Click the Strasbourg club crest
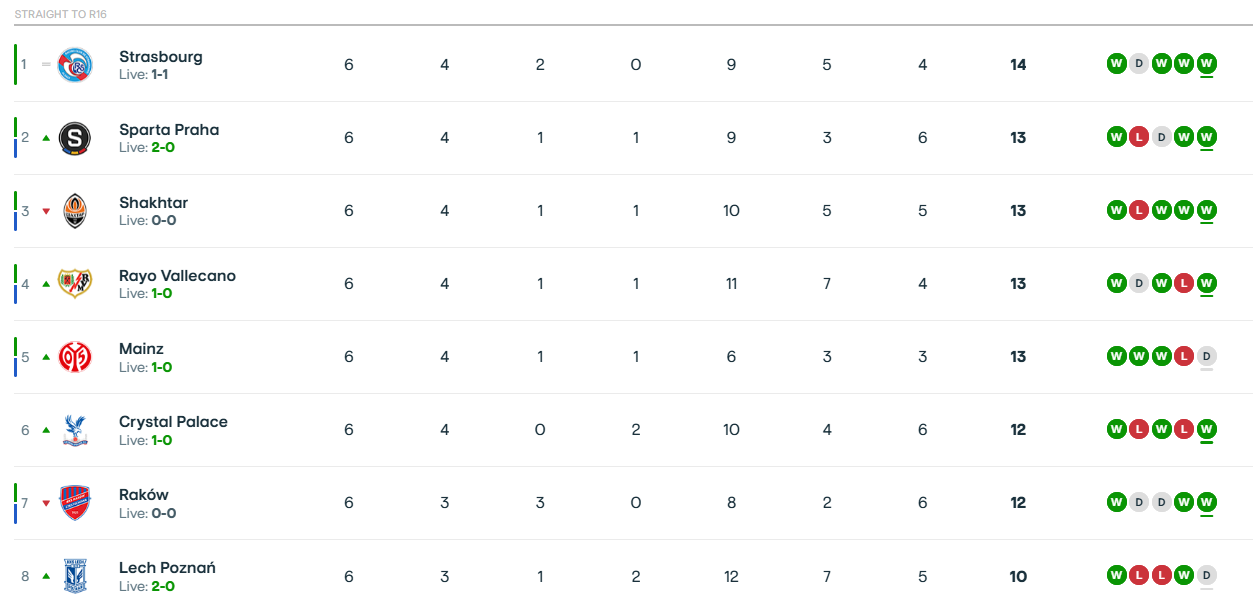This screenshot has height=615, width=1253. coord(75,65)
